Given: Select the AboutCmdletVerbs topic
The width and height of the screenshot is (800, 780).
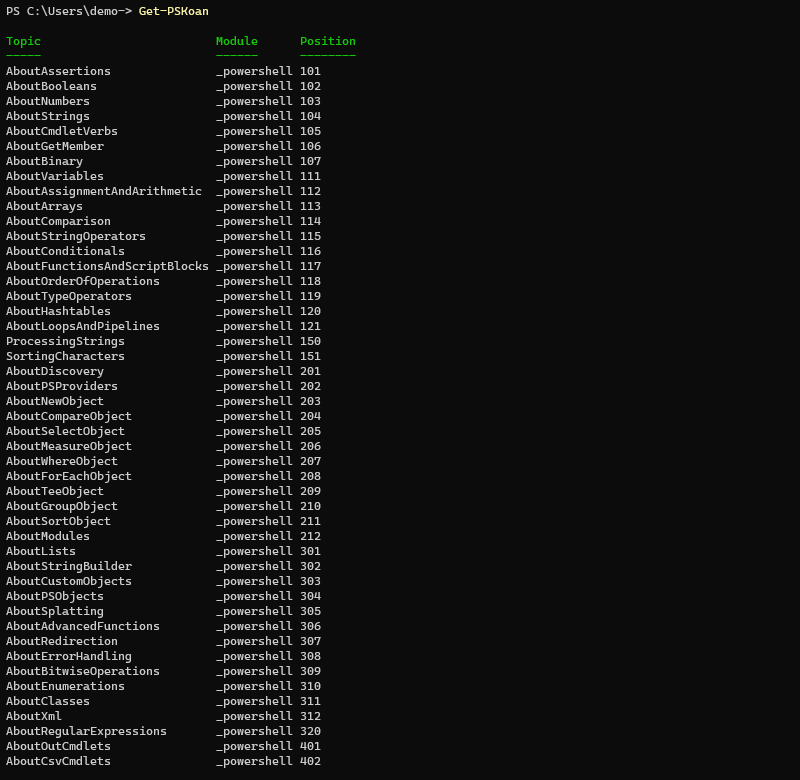Looking at the screenshot, I should pyautogui.click(x=62, y=131).
